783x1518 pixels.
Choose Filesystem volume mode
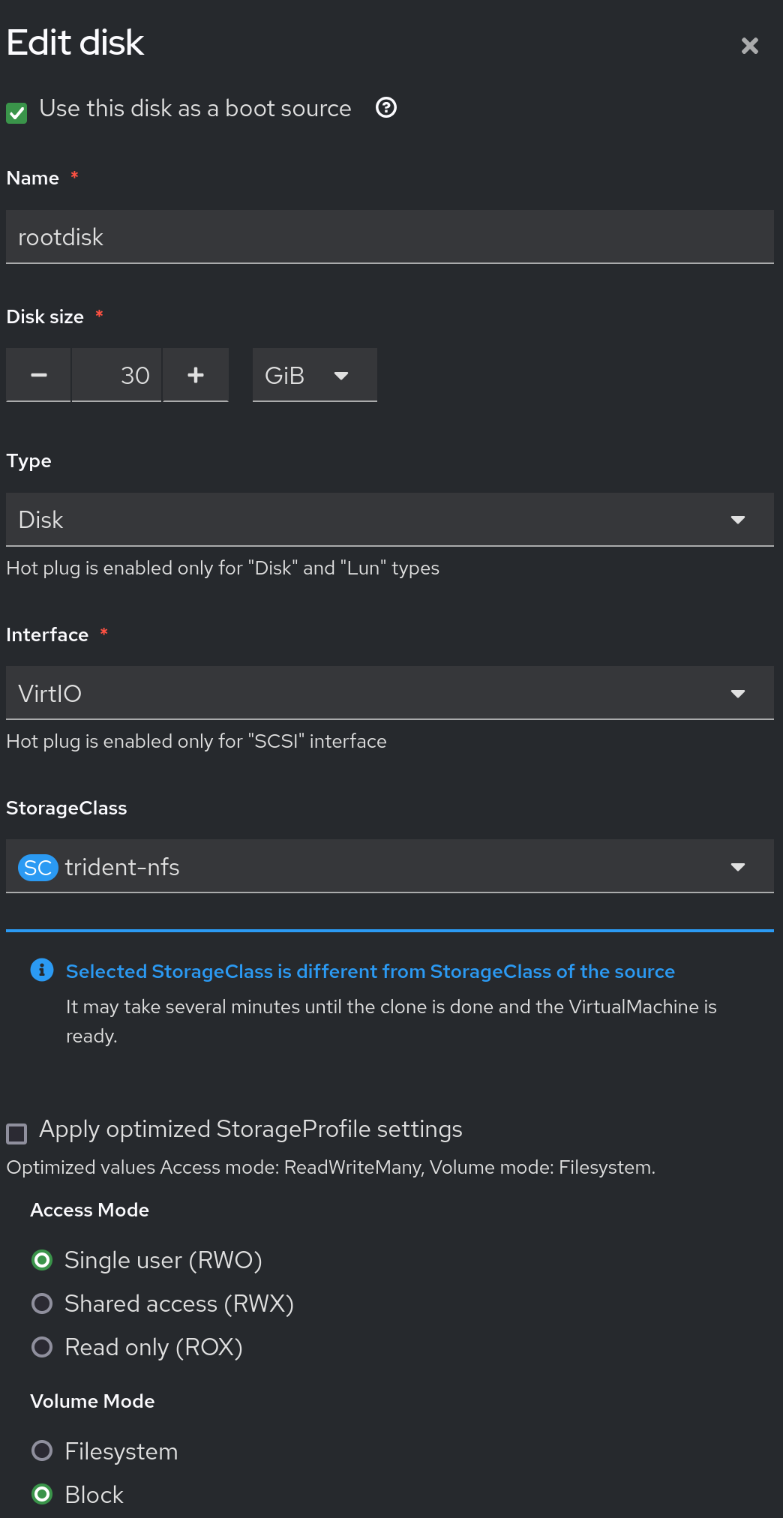click(42, 1451)
